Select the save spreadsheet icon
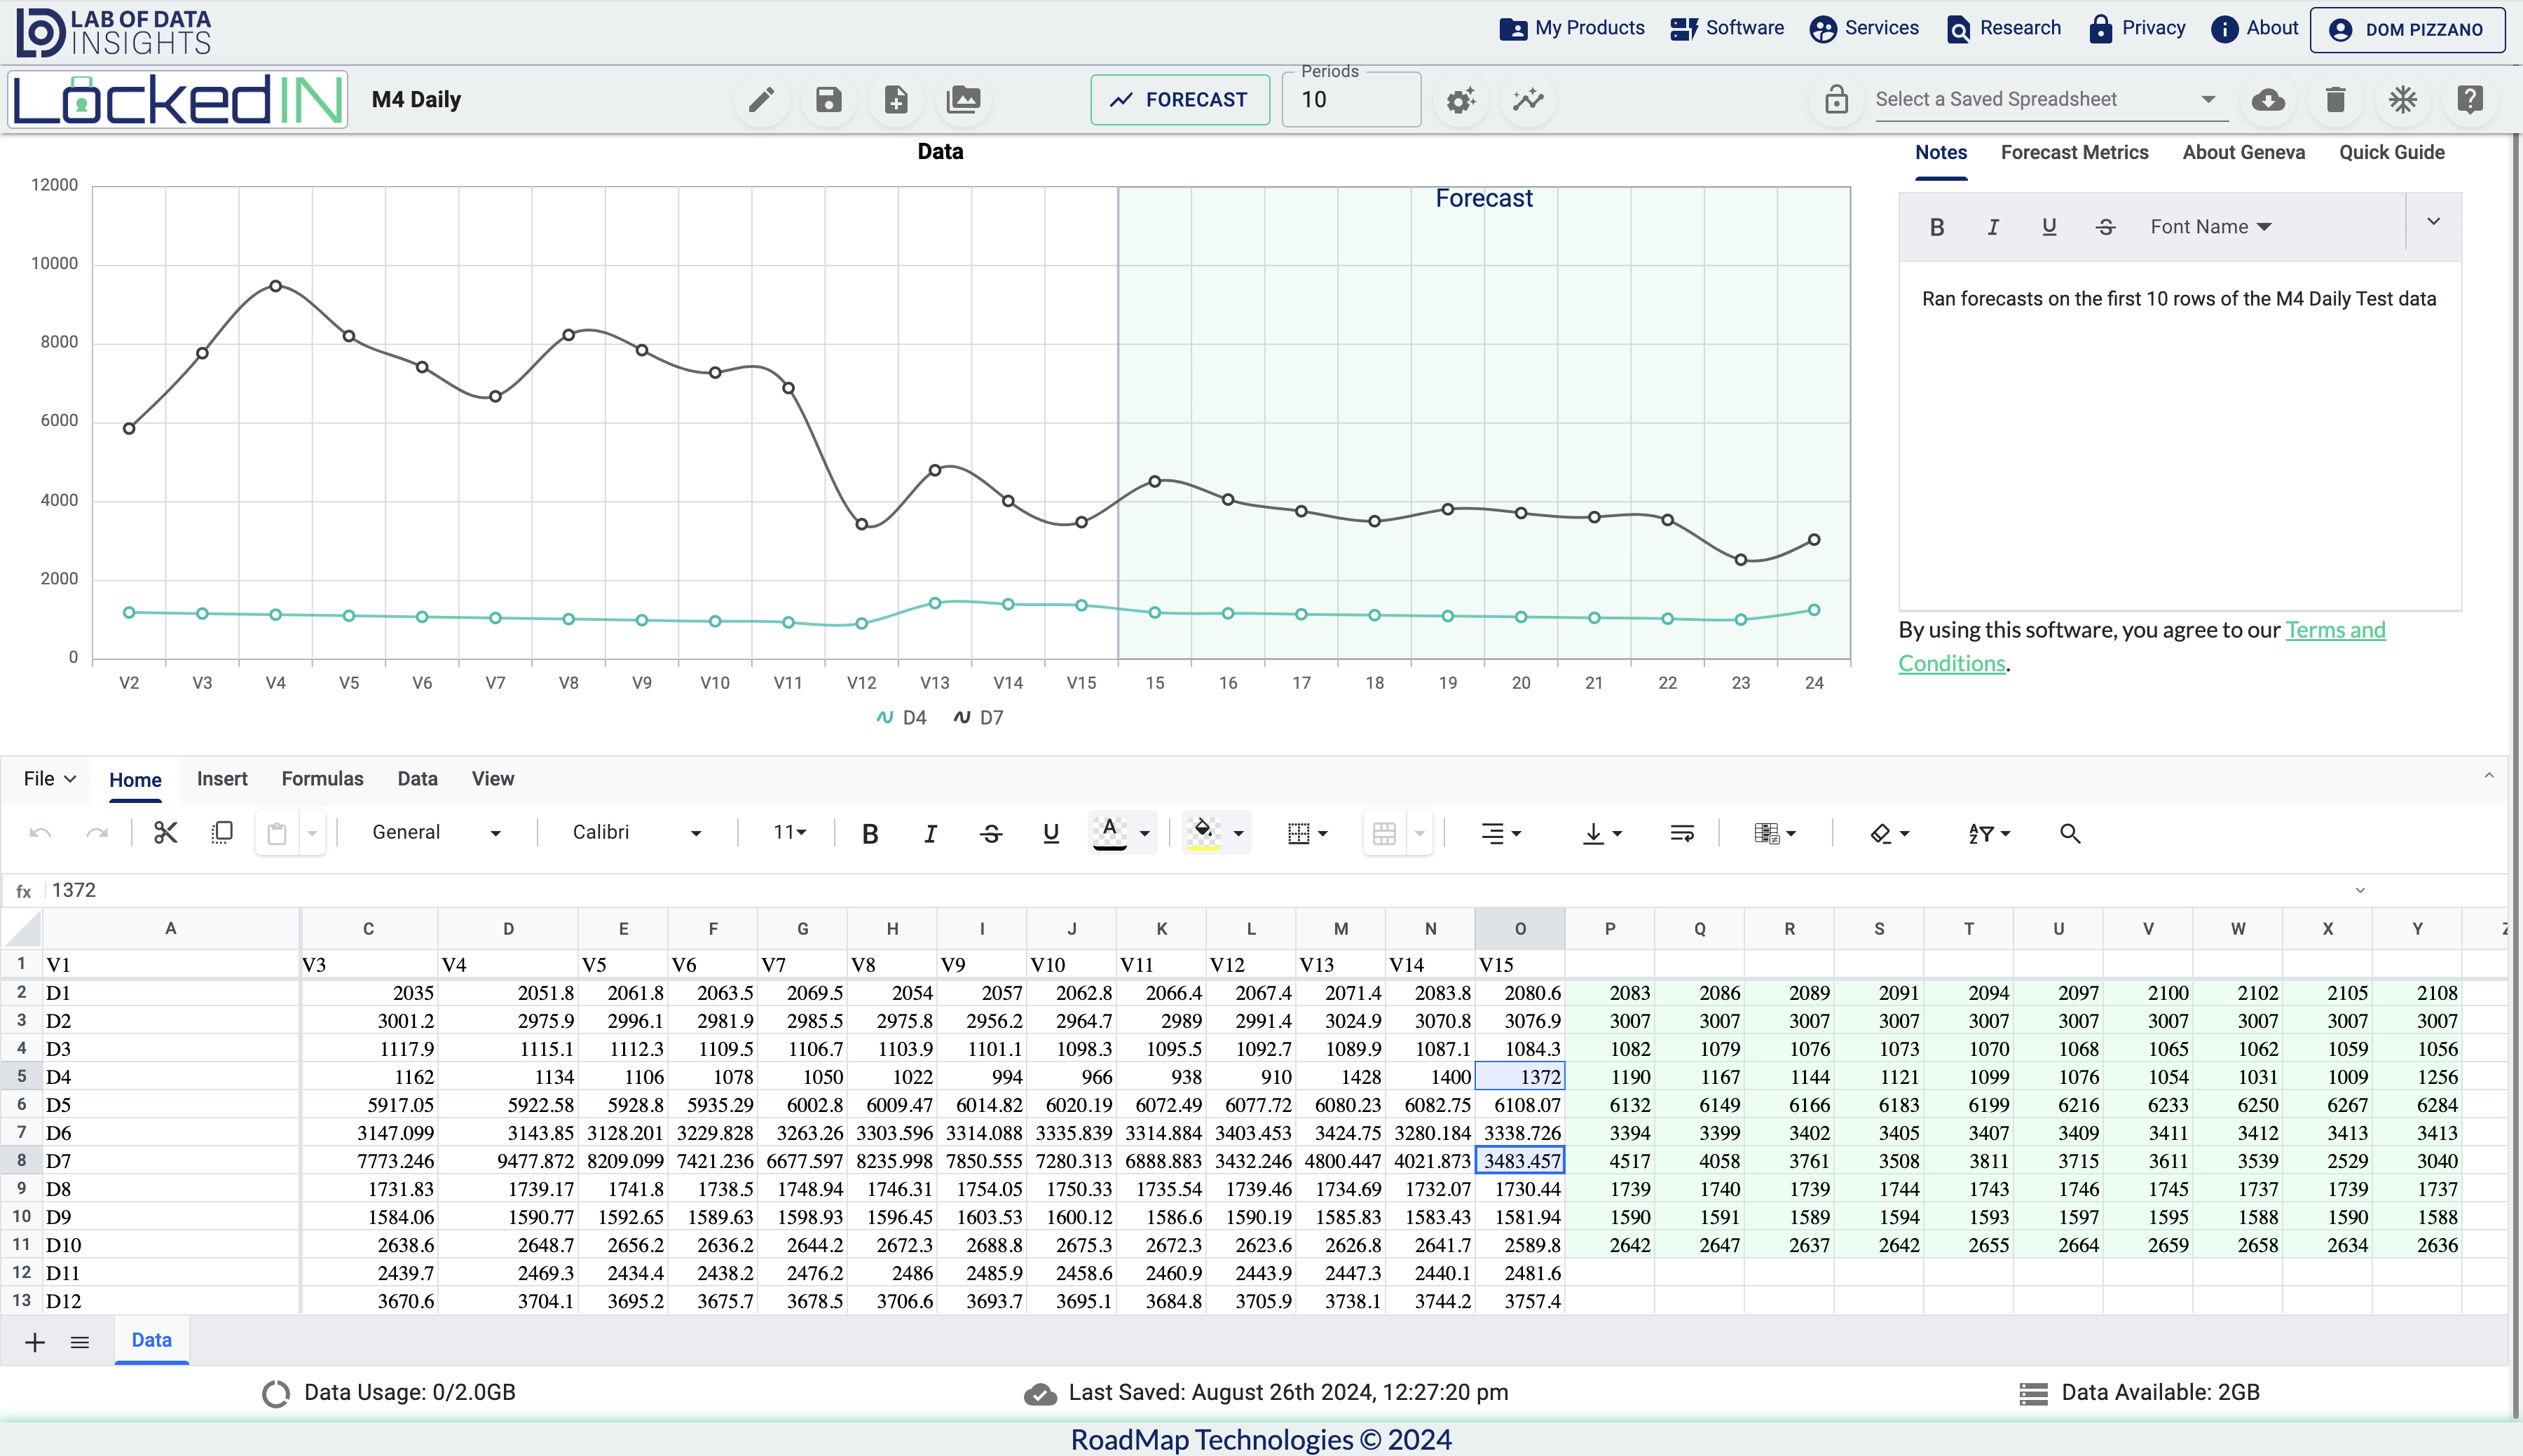Viewport: 2523px width, 1456px height. coord(828,99)
